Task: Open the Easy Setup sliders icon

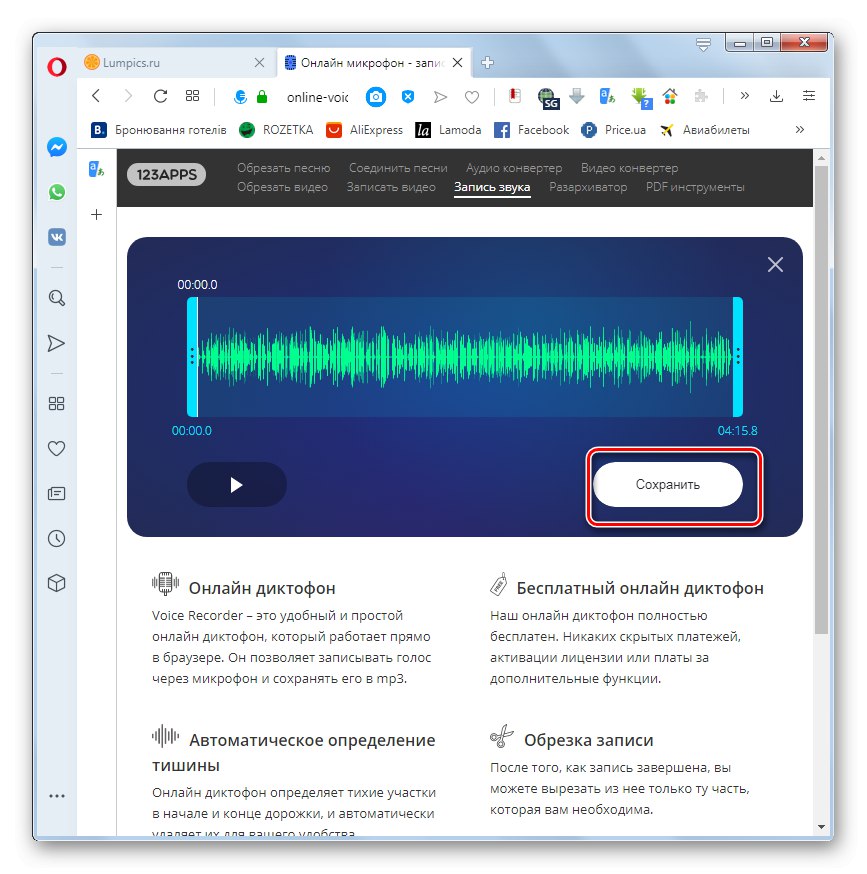Action: (808, 96)
